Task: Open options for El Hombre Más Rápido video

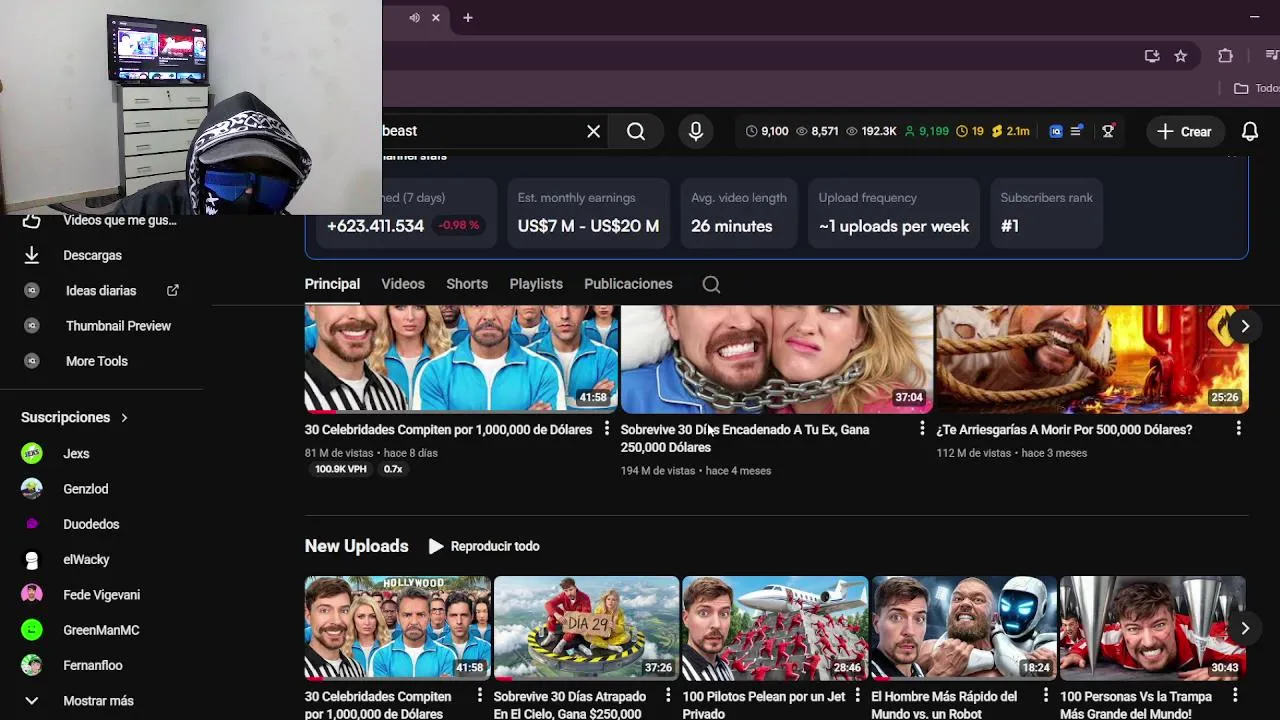Action: click(x=1046, y=695)
